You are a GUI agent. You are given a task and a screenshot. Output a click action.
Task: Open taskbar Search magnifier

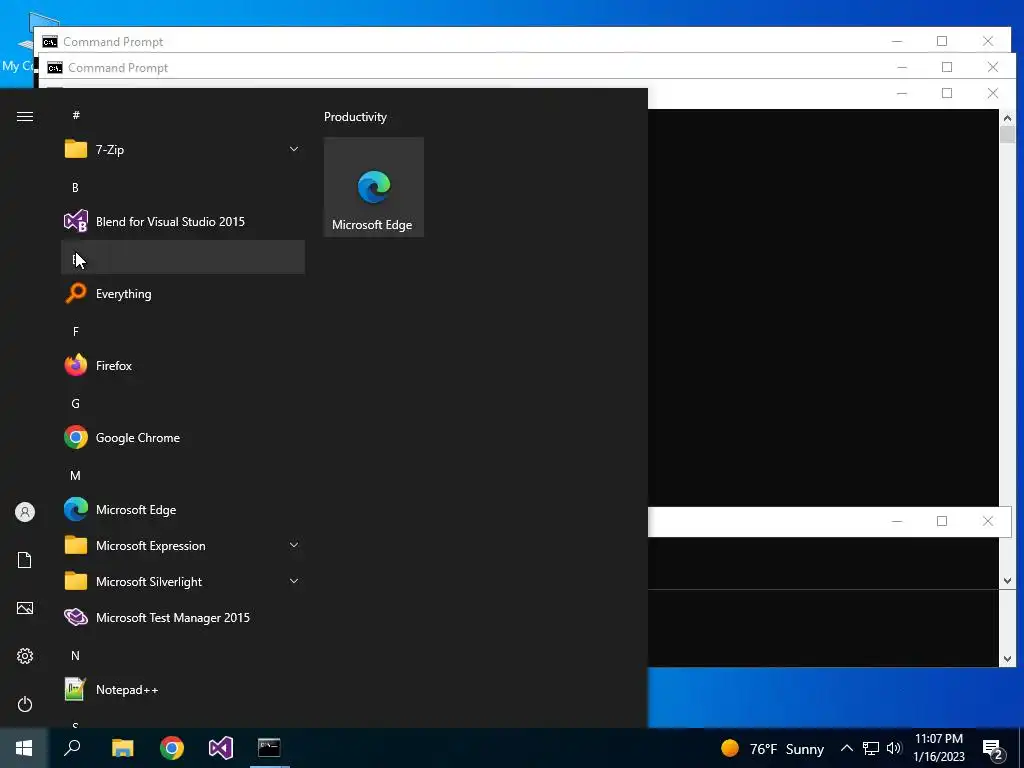coord(72,748)
